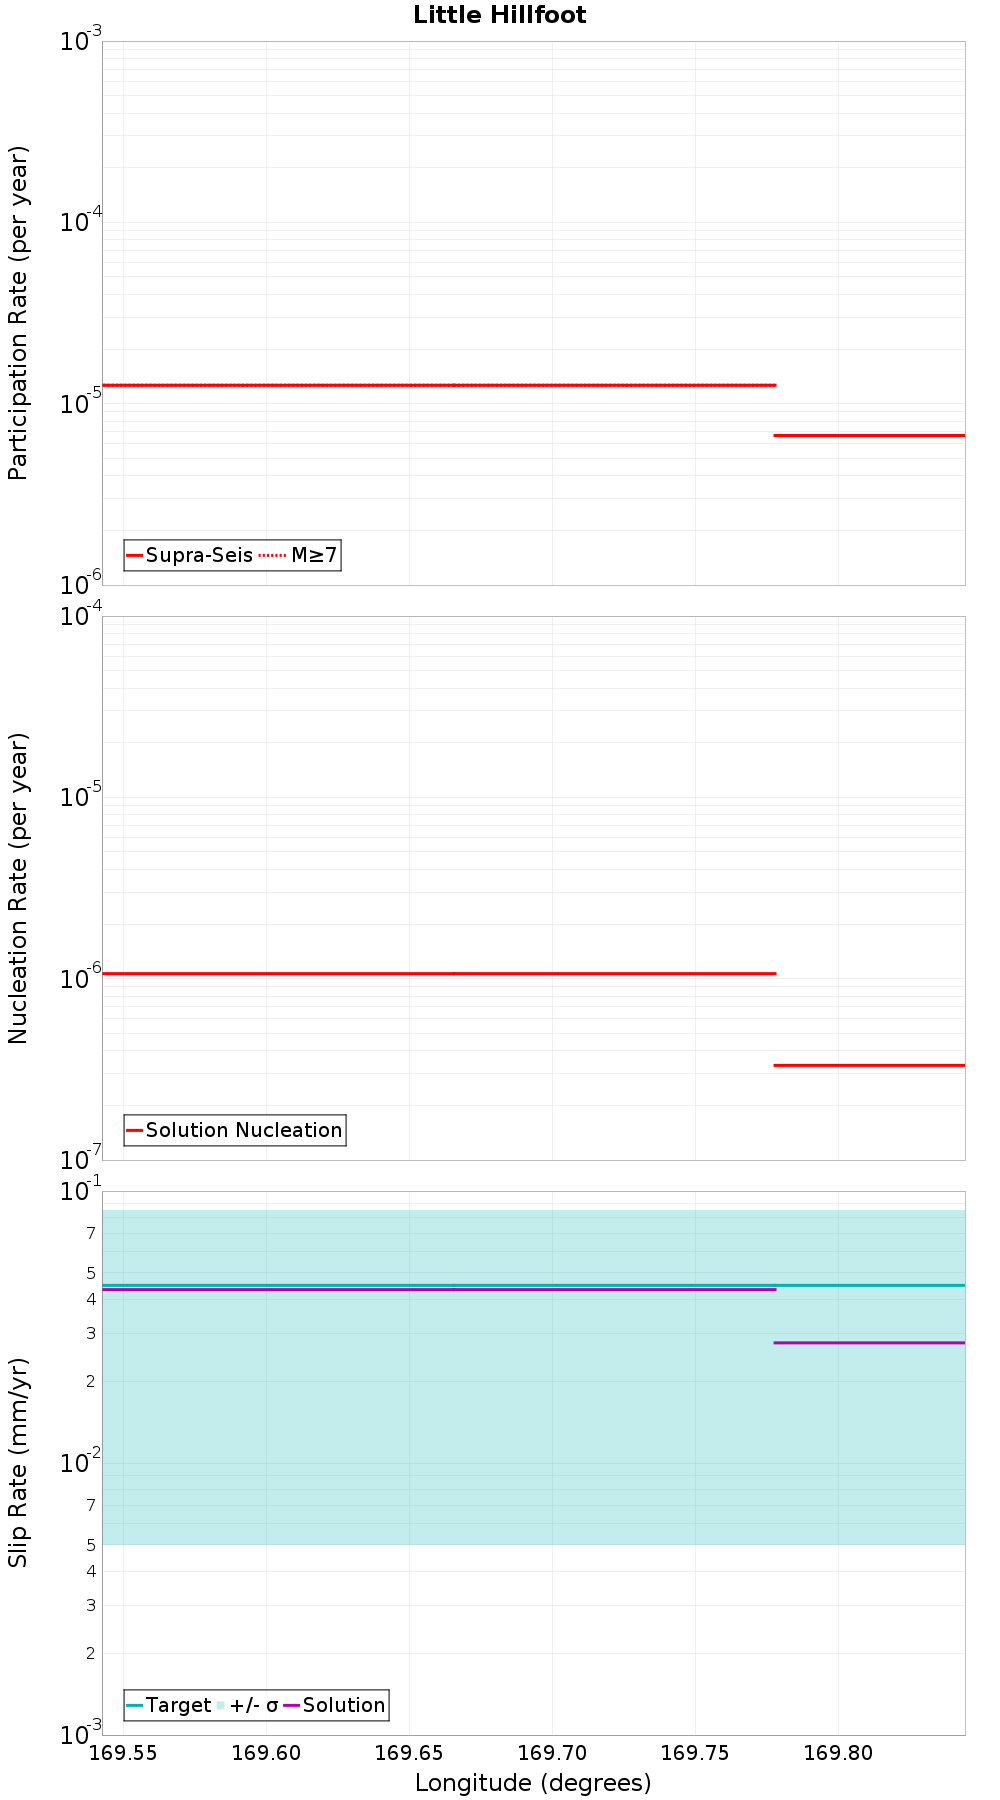Click the lower purple solution slip segment
This screenshot has height=1800, width=1000.
point(869,1342)
